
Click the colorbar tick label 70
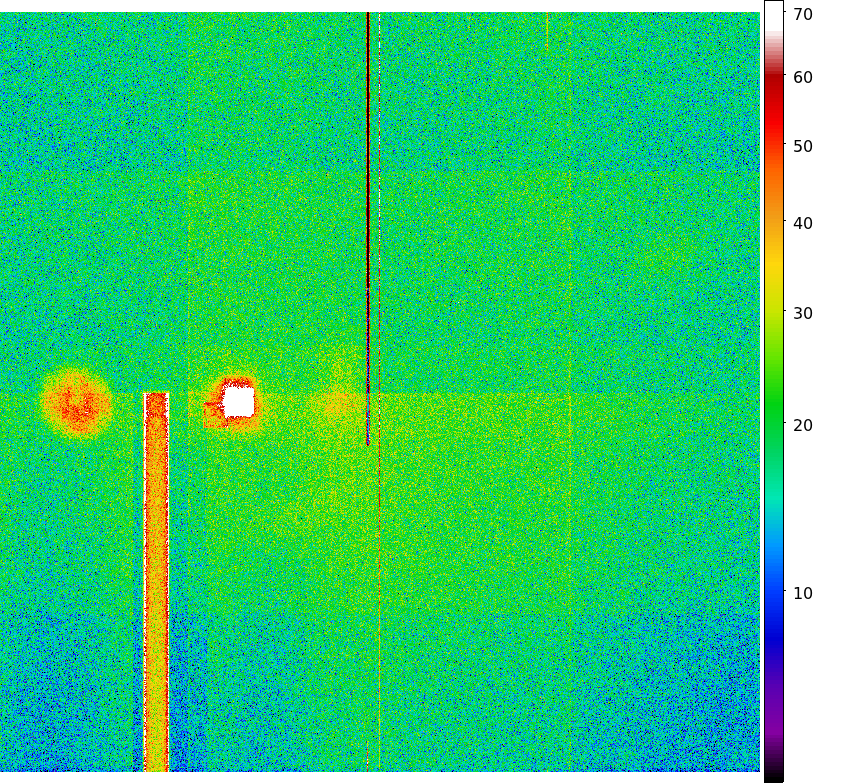[x=802, y=14]
